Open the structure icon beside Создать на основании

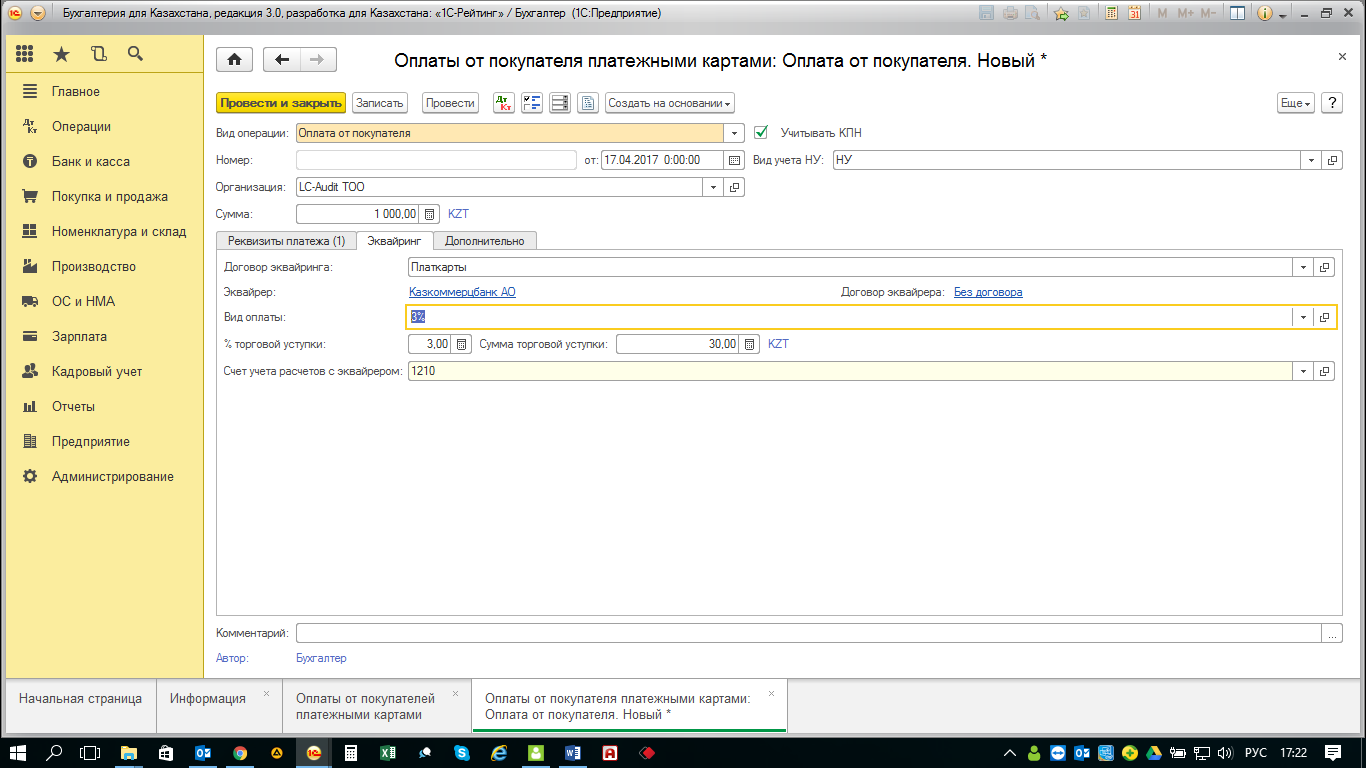(x=560, y=103)
